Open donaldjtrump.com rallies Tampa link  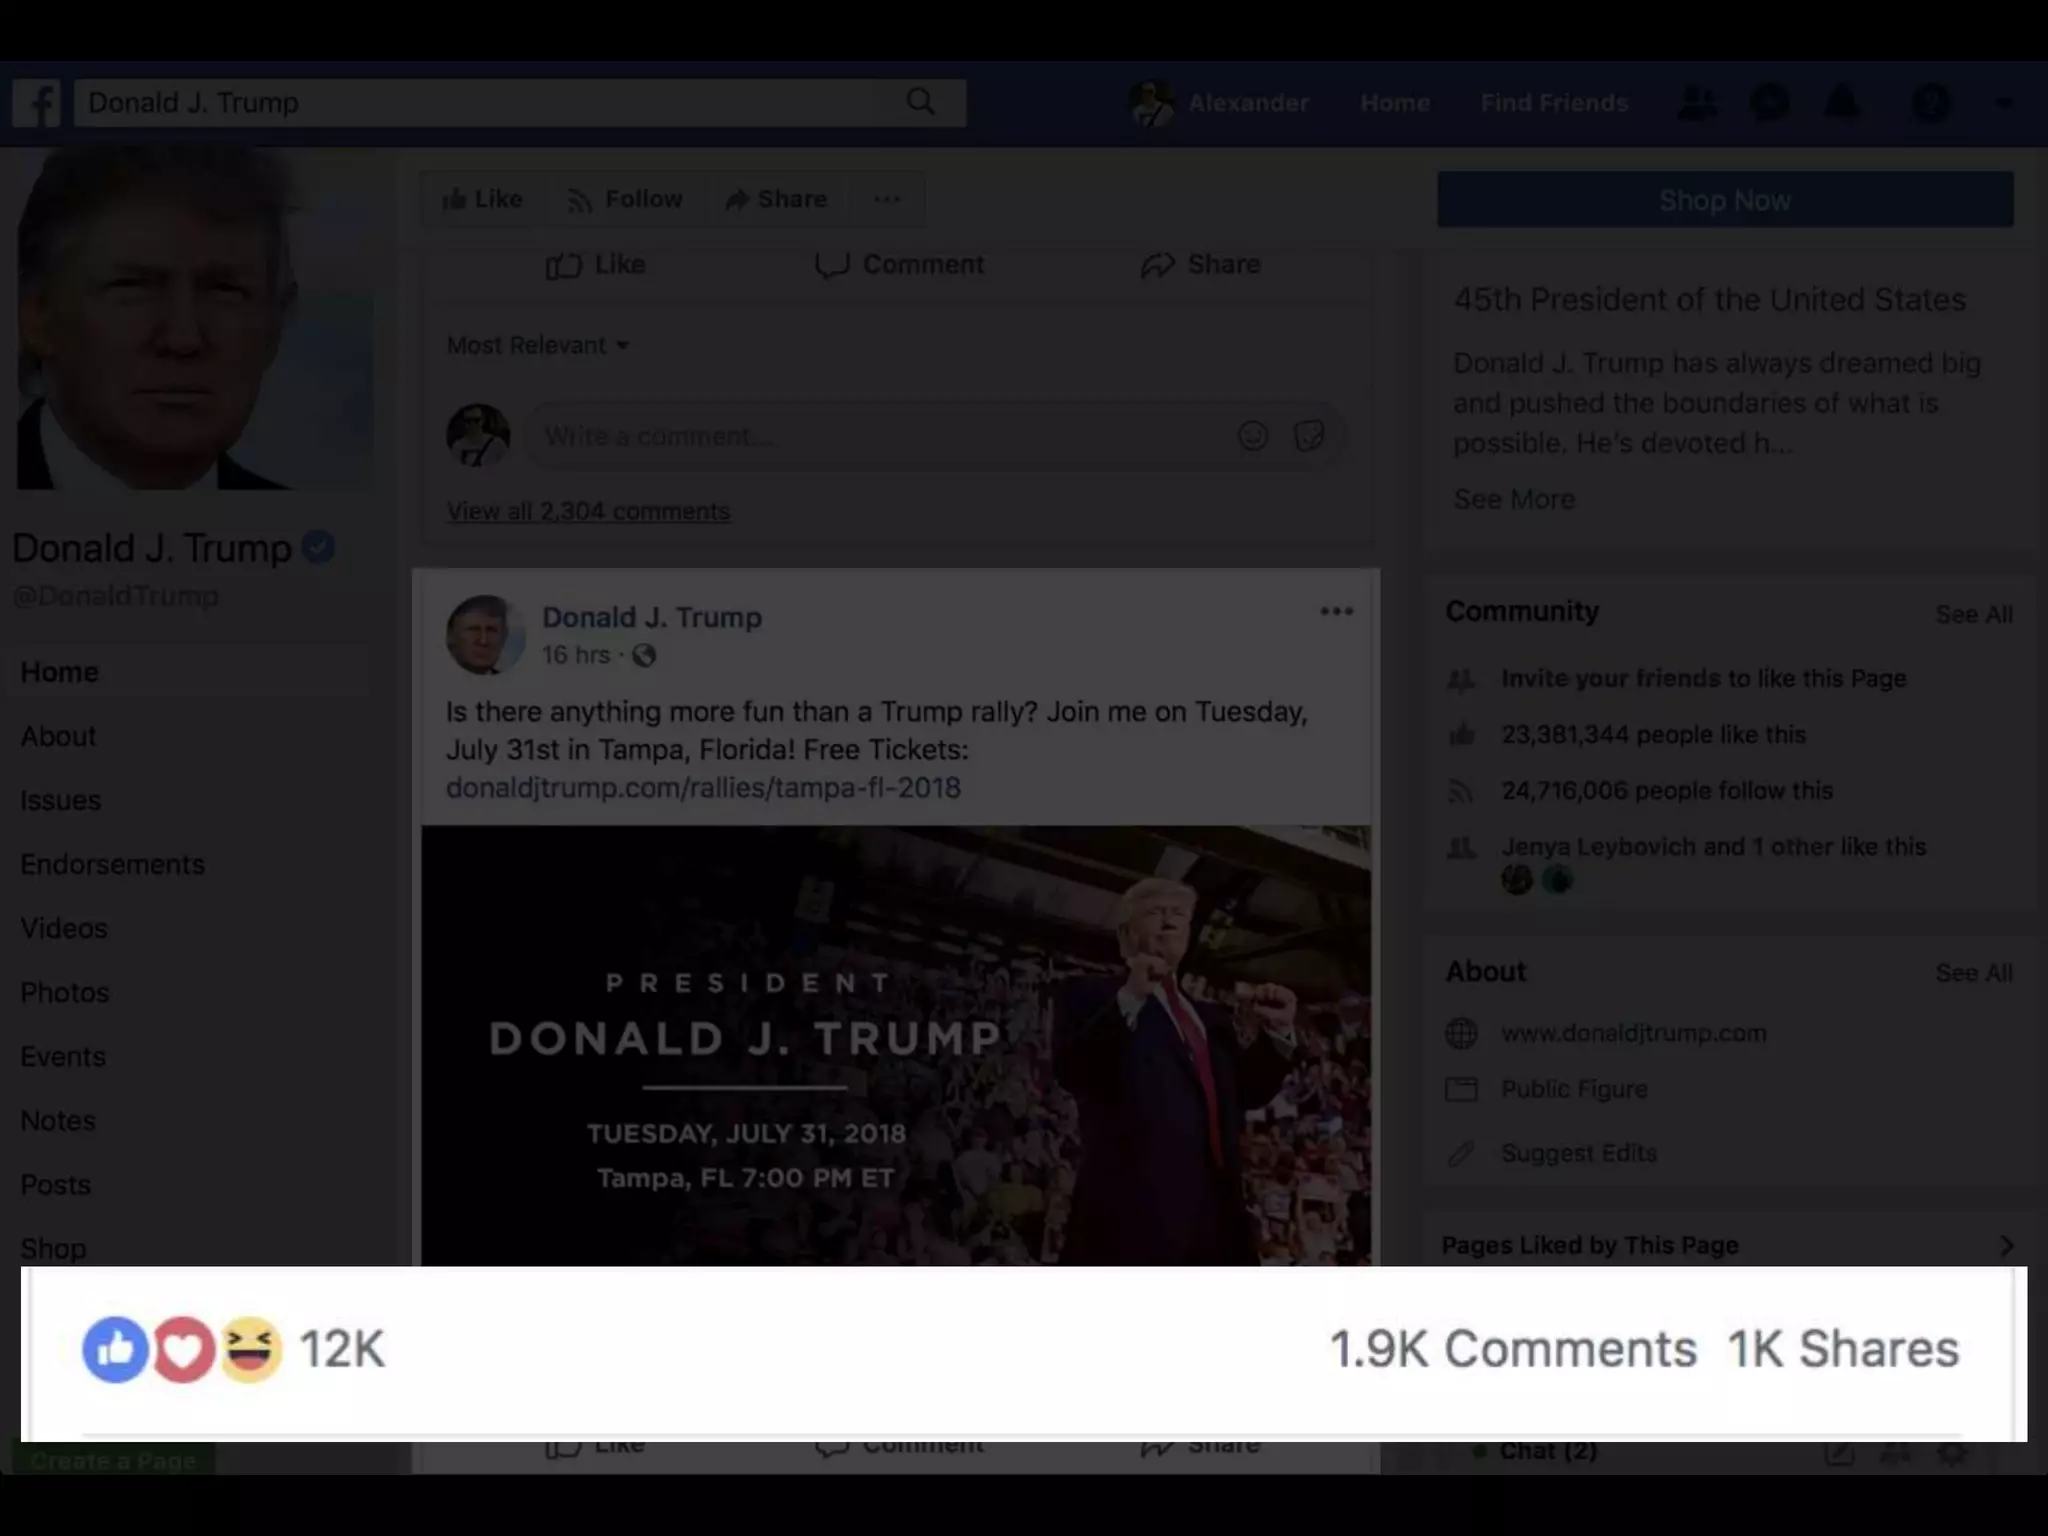point(703,788)
